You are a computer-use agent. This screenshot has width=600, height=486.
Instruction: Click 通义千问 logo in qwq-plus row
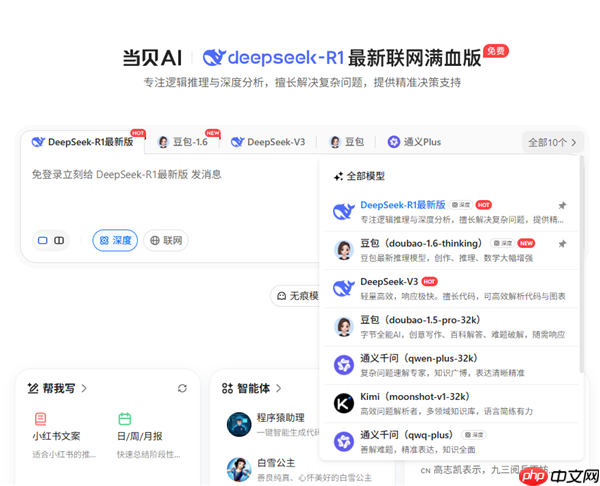pos(344,442)
